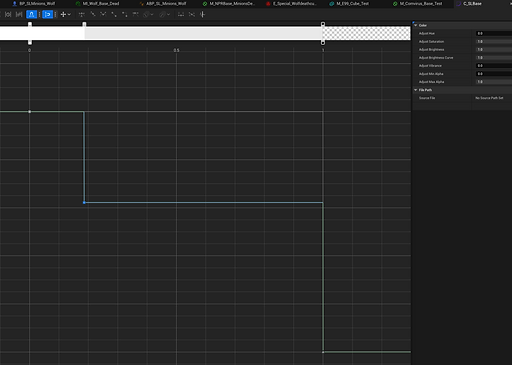Click the post-infinity extrapolation icon

click(x=162, y=14)
